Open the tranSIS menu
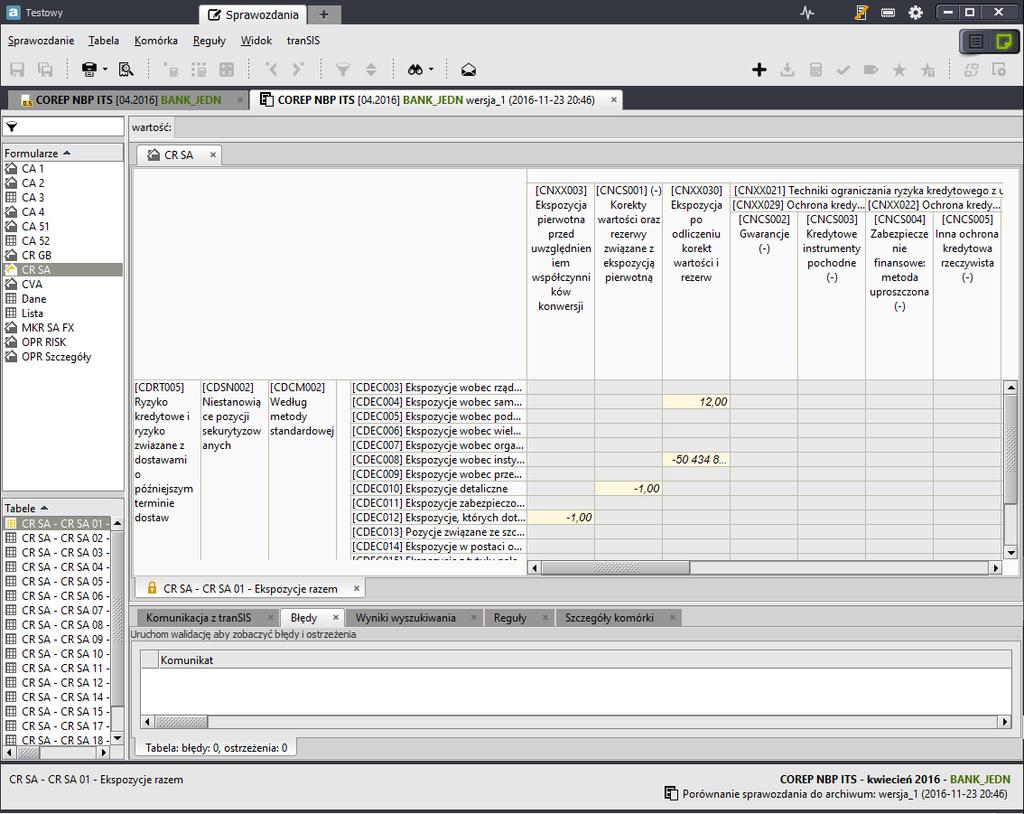 [x=303, y=41]
